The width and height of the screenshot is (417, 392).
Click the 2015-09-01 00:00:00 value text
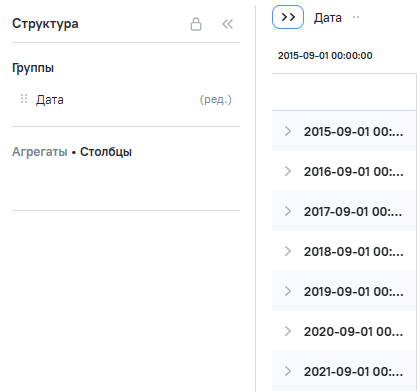[x=325, y=55]
